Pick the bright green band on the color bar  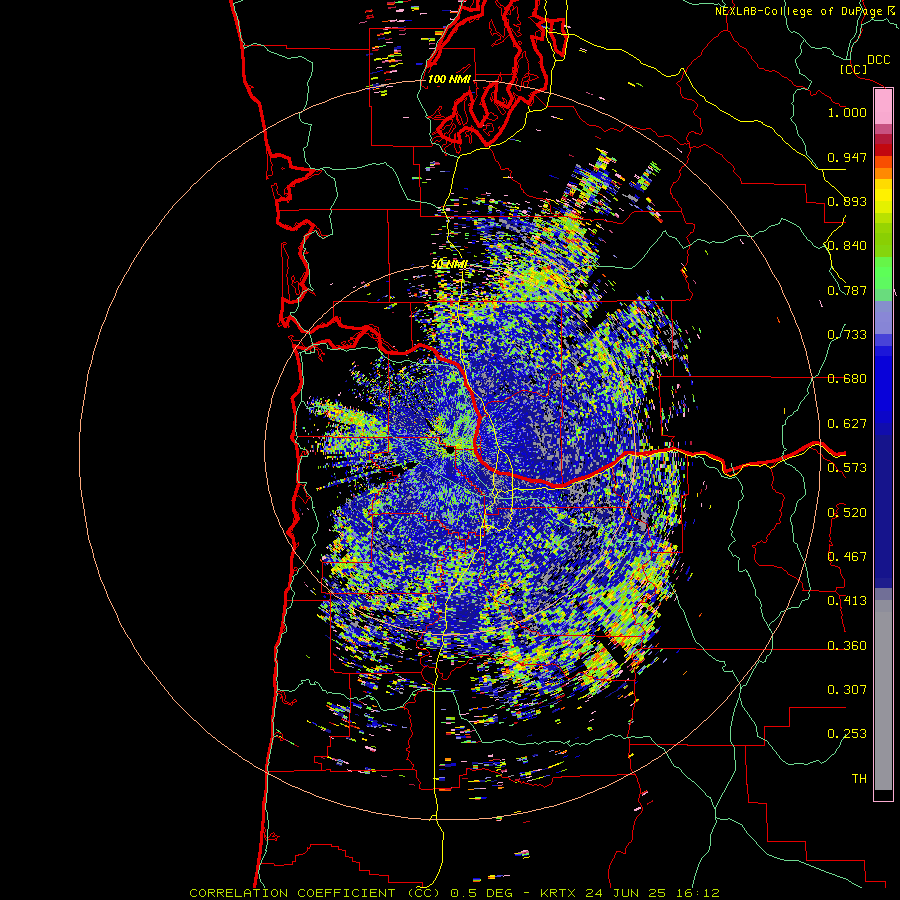click(883, 273)
